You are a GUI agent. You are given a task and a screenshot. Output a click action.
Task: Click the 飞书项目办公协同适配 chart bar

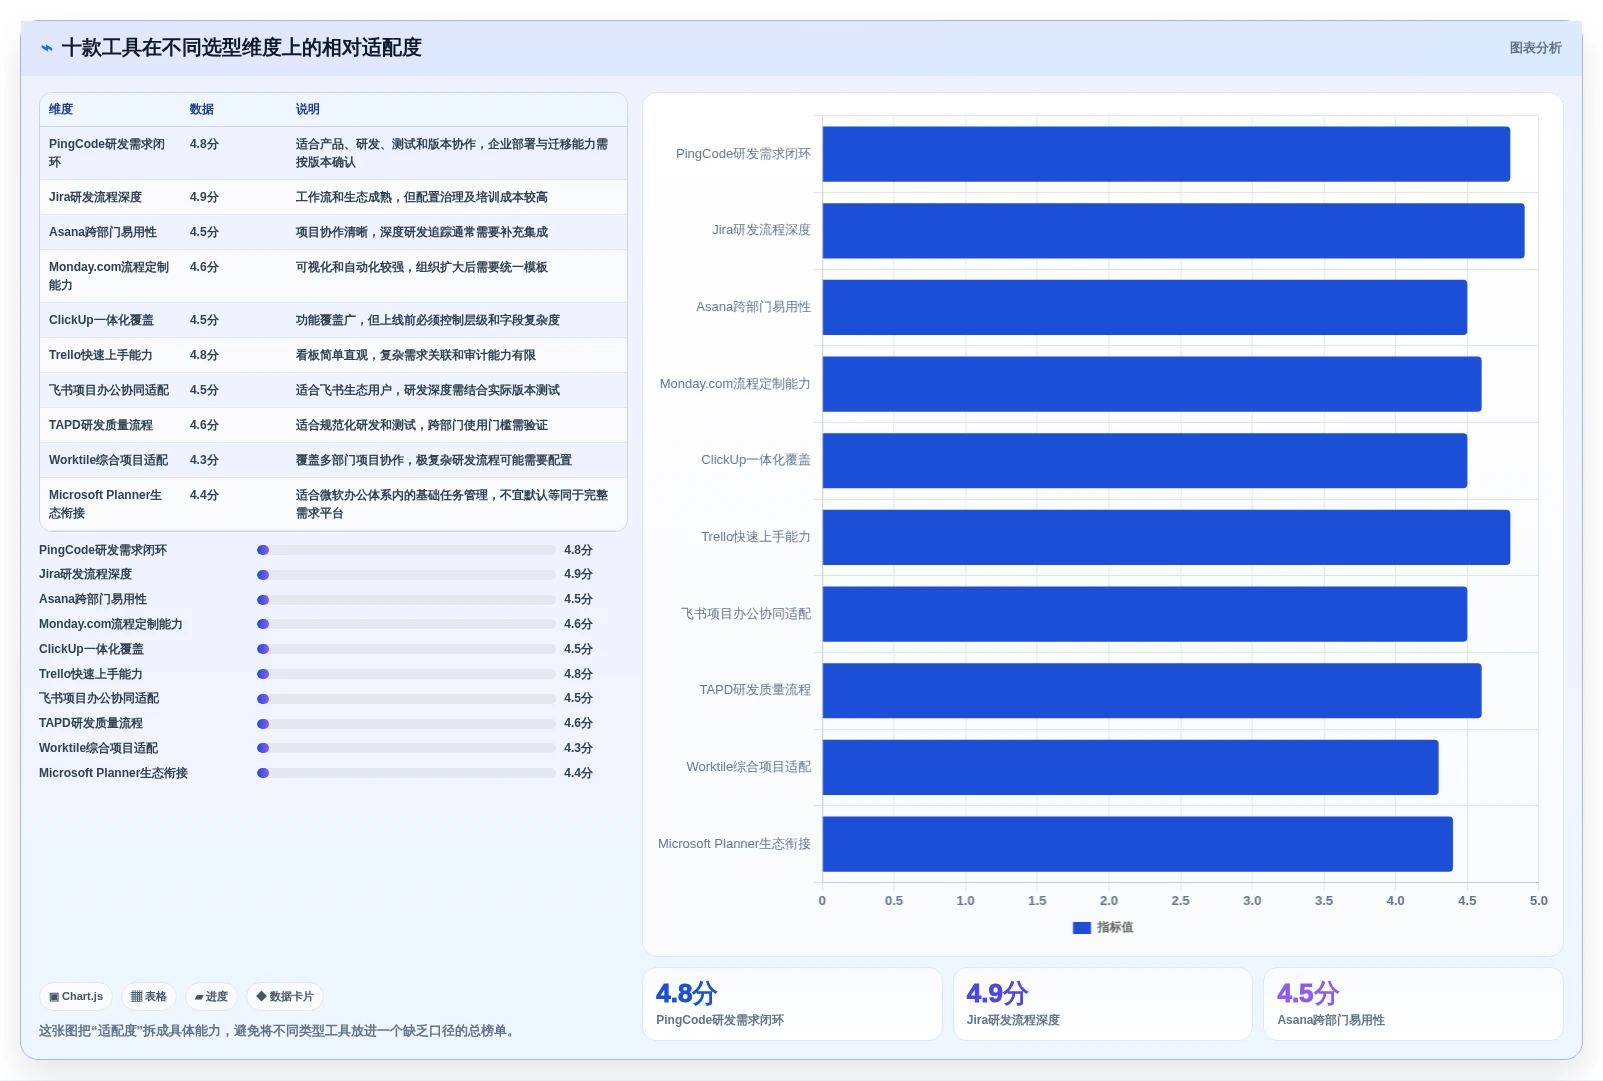[x=1145, y=614]
